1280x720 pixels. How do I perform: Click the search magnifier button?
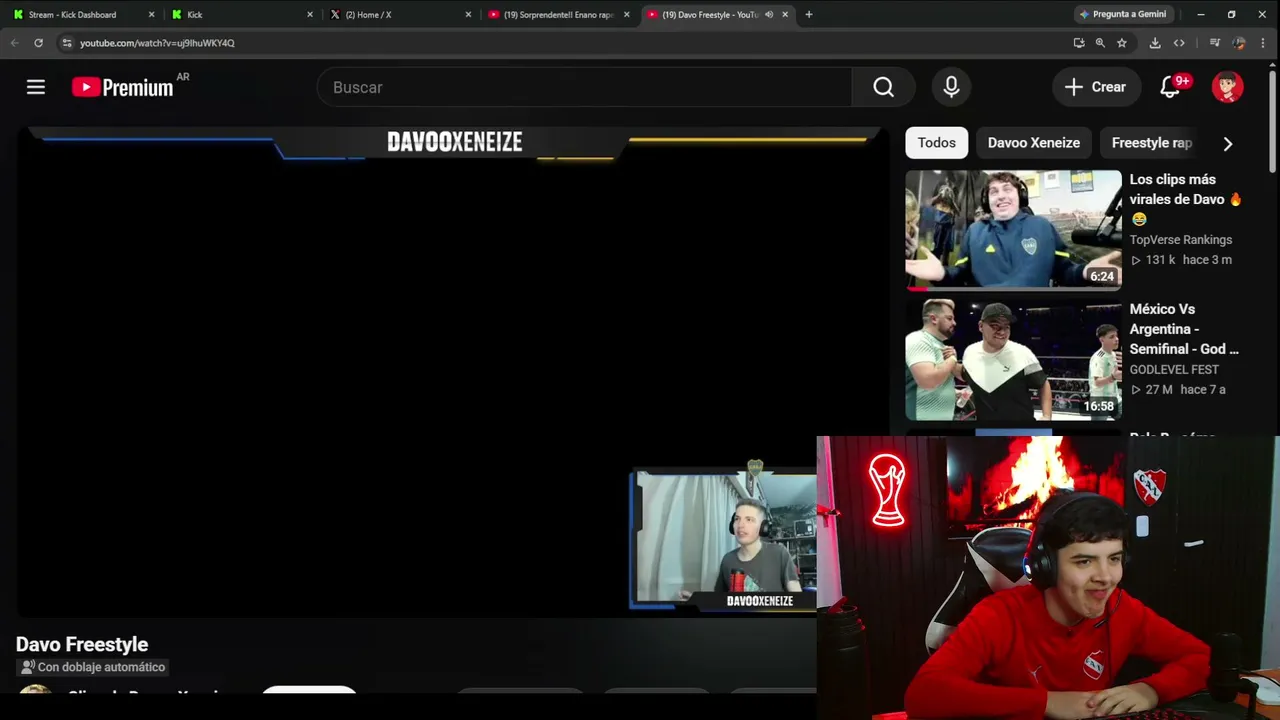[x=883, y=87]
